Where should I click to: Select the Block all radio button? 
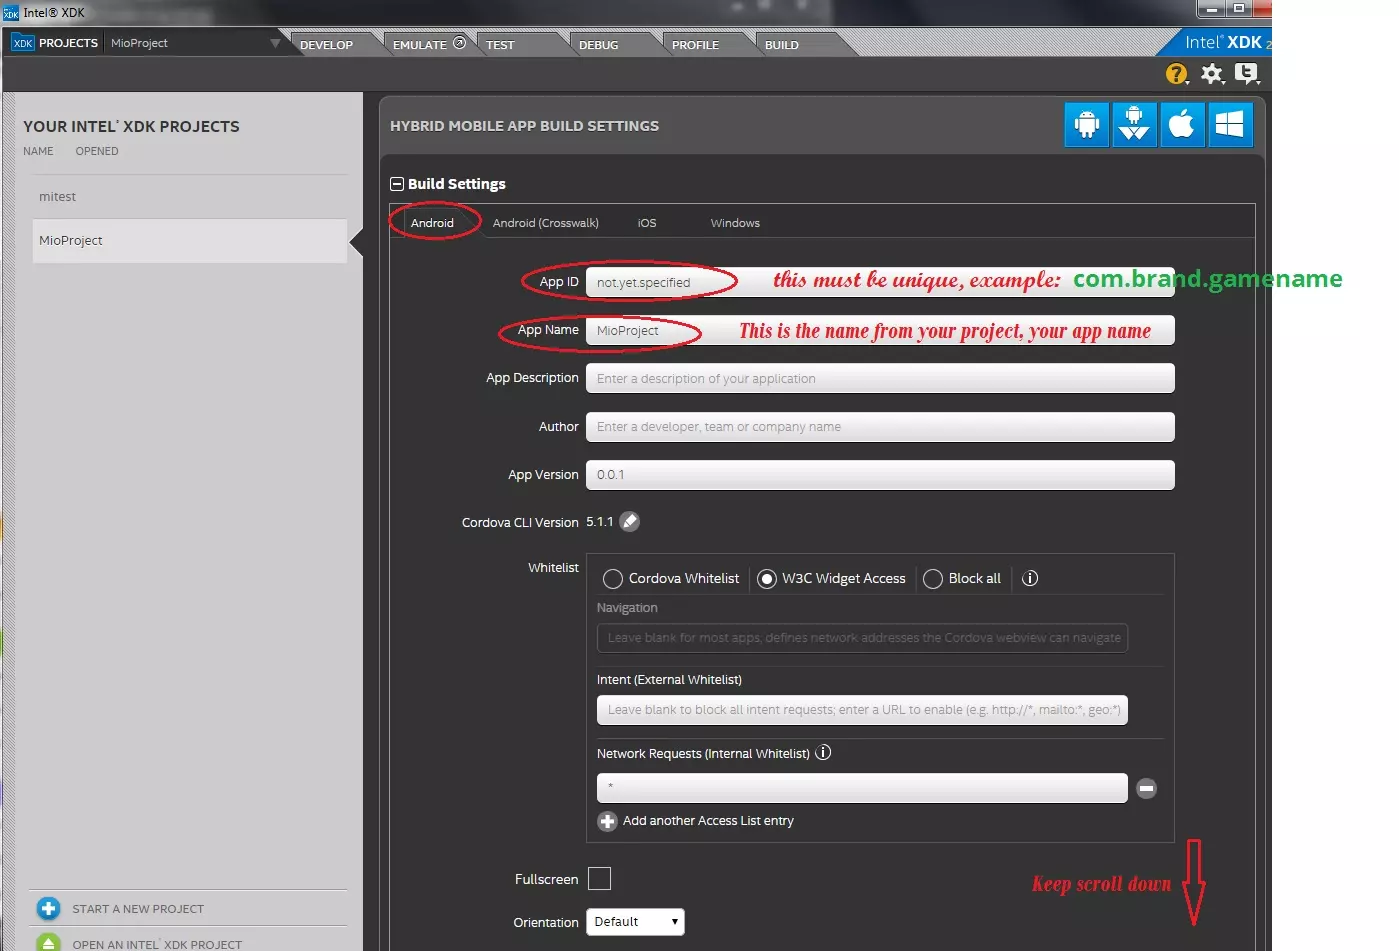(933, 579)
